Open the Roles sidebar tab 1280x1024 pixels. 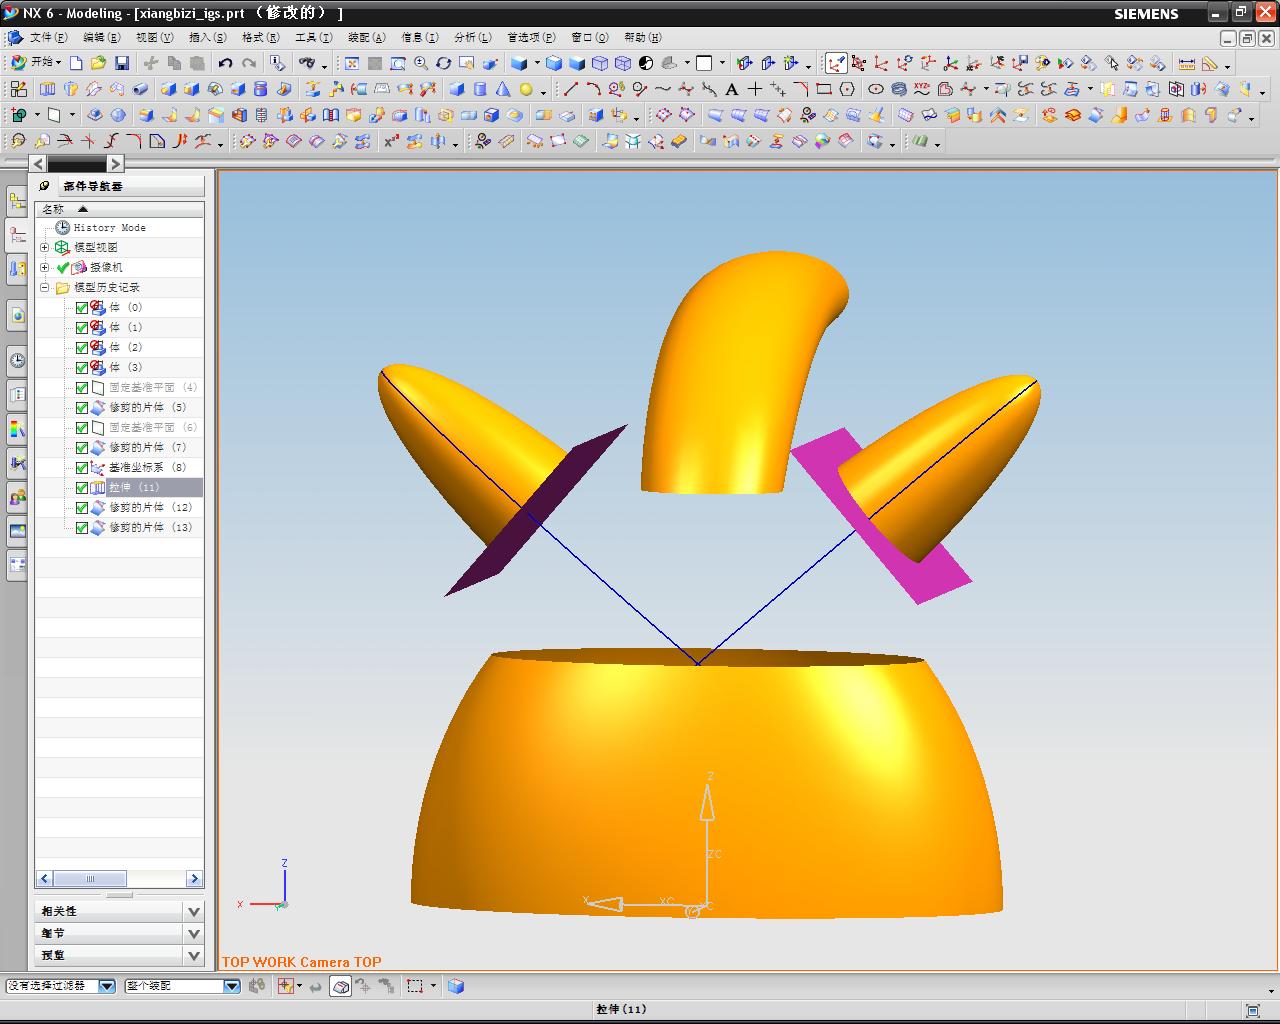[x=17, y=497]
